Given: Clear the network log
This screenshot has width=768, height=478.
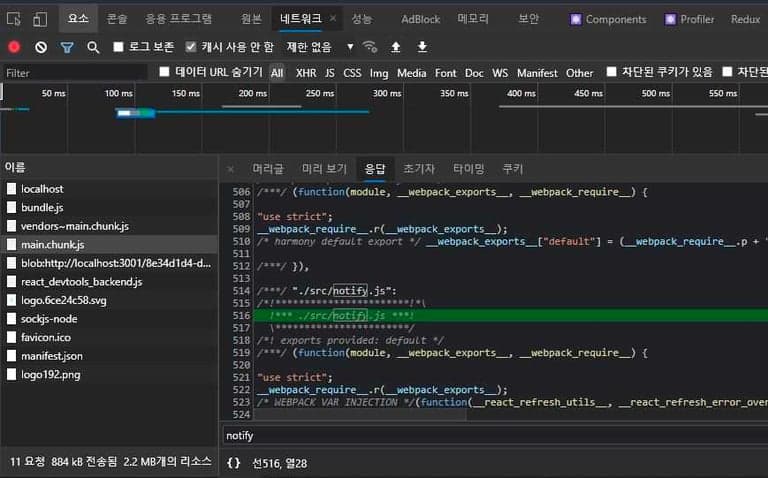Looking at the screenshot, I should pos(41,47).
